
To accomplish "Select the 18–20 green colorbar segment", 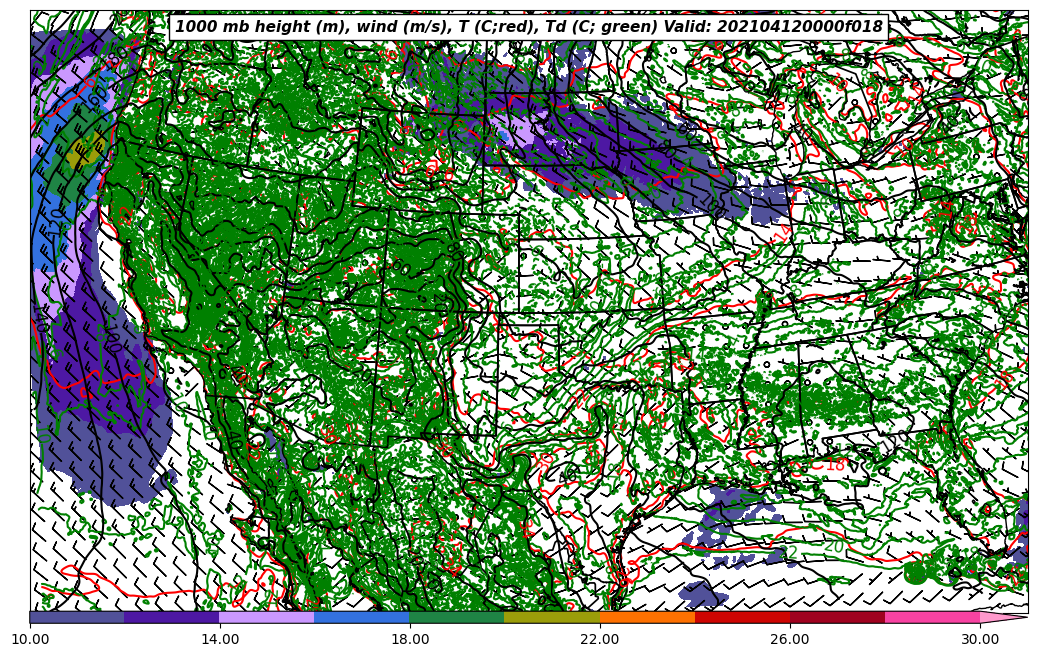I will point(457,617).
